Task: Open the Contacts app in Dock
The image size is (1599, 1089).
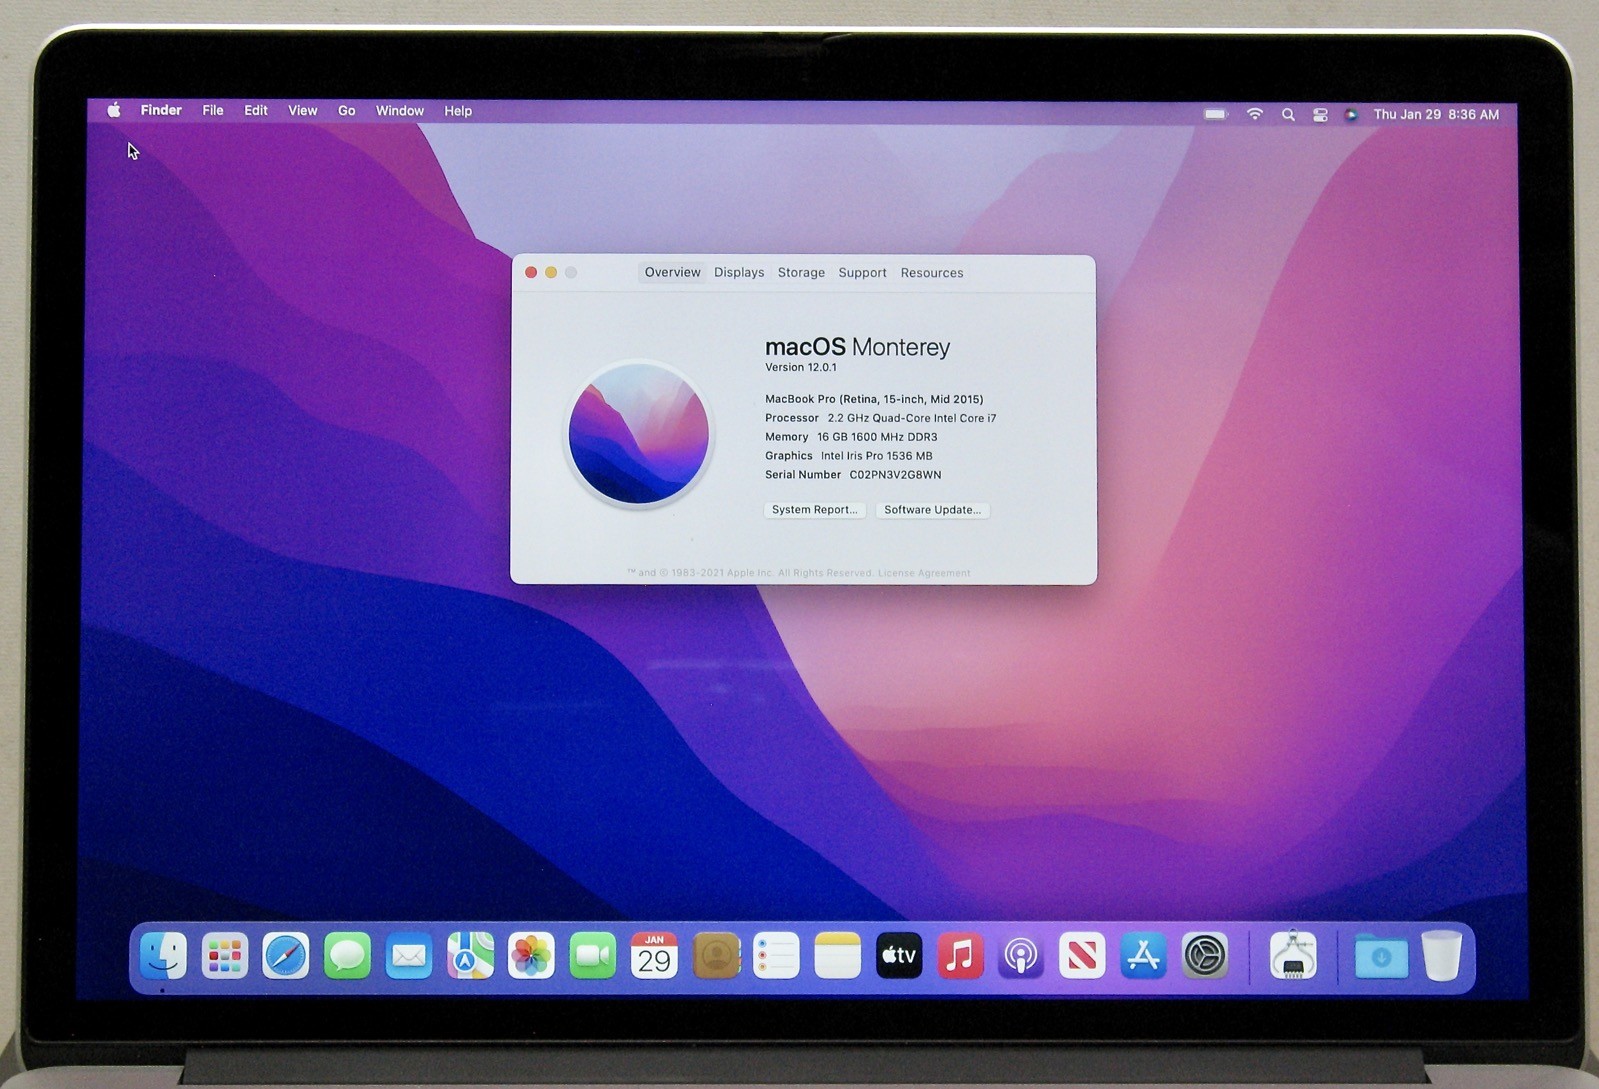Action: pyautogui.click(x=716, y=956)
